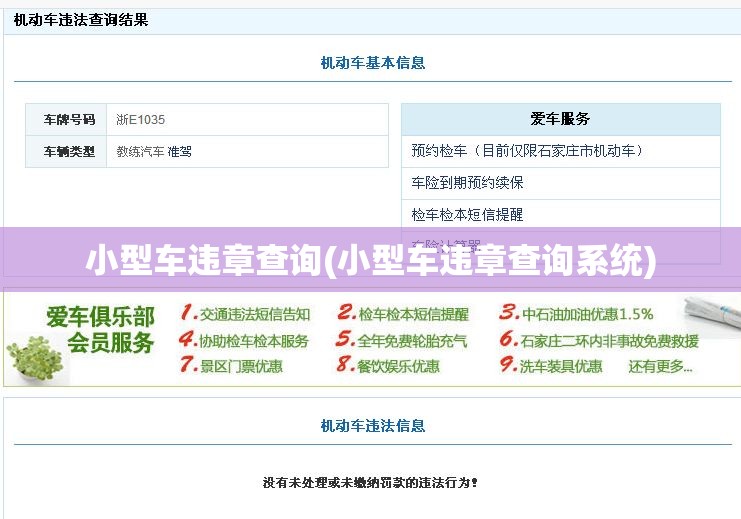The image size is (741, 519).
Task: Open banner item 4 协助检车检本服务
Action: coord(244,340)
